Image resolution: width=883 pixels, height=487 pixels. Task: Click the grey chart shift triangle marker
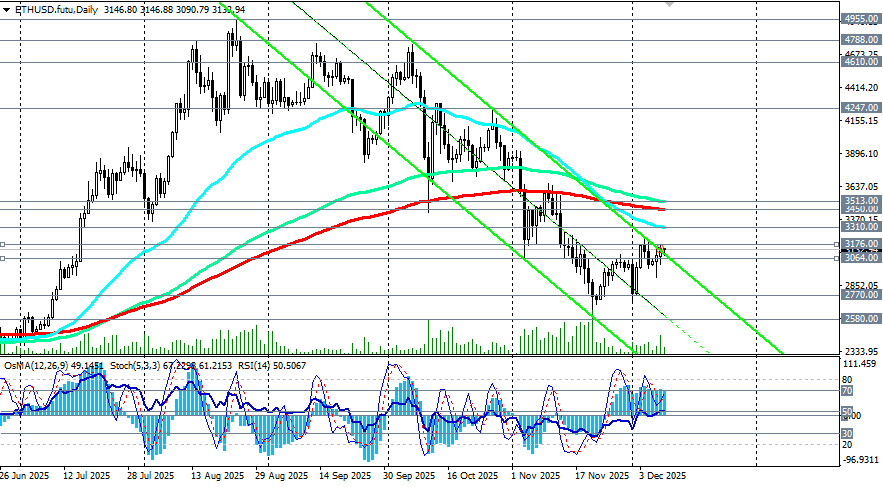(x=668, y=3)
